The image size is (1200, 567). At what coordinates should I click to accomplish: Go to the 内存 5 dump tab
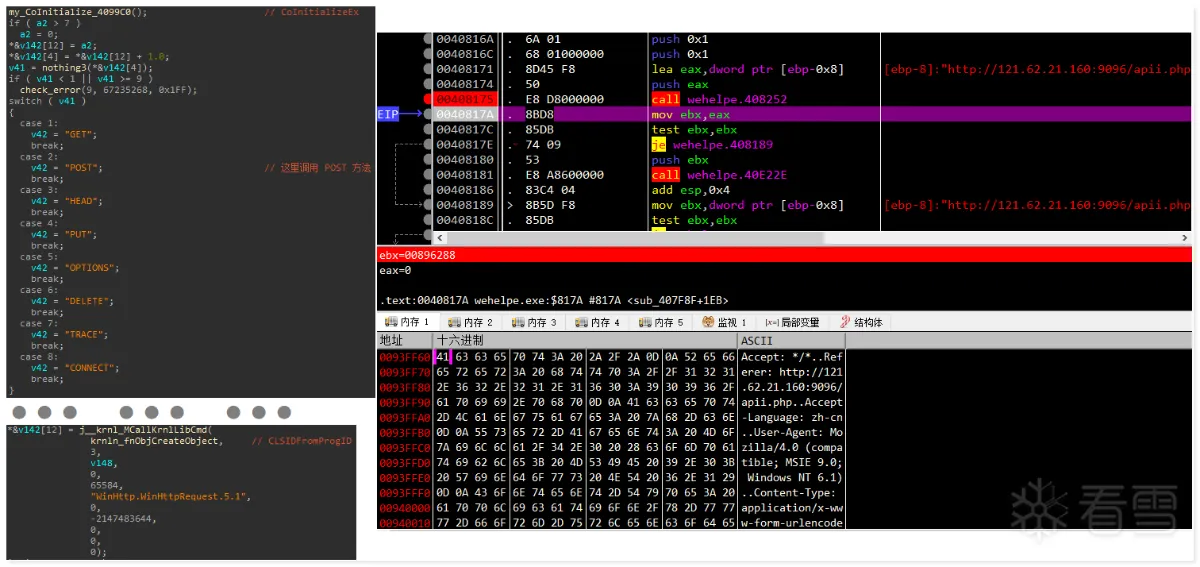(x=662, y=322)
